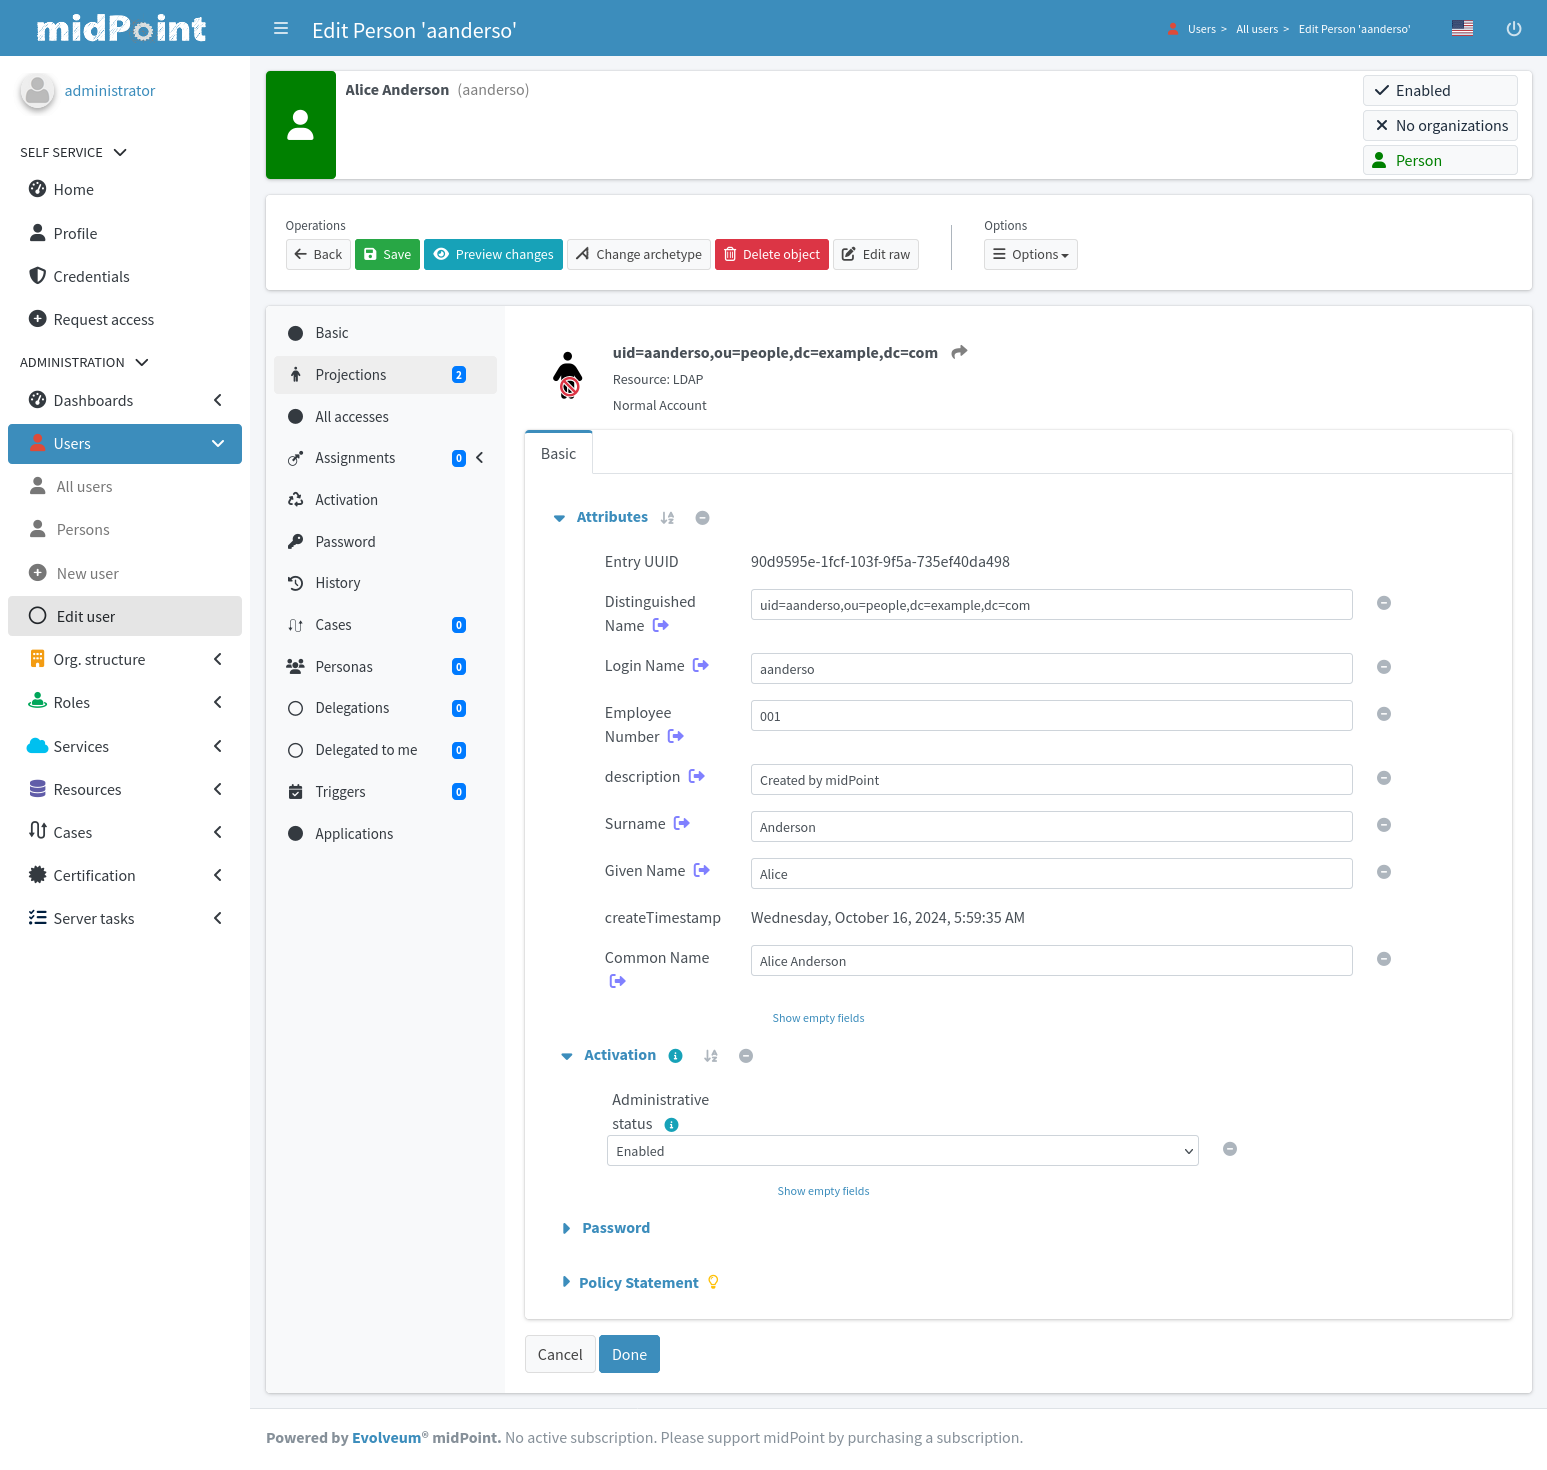Open Assignments from the left panel menu
The height and width of the screenshot is (1470, 1547).
click(x=353, y=457)
